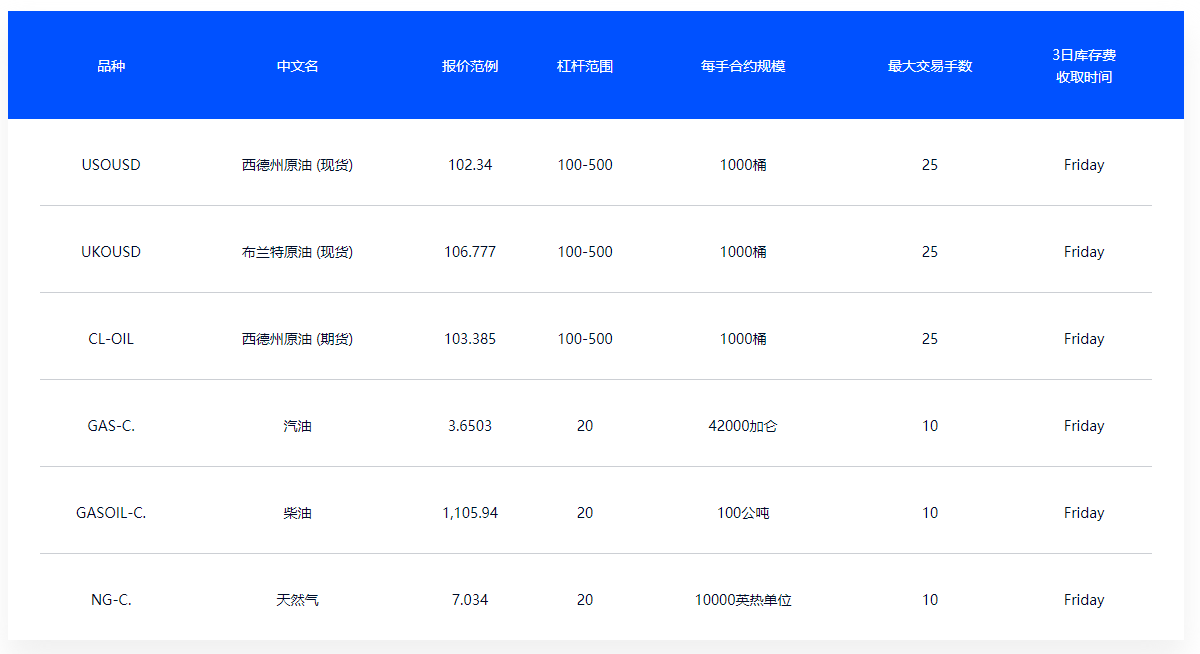Click Friday in the GASOIL-C. row
The image size is (1200, 654).
(1084, 513)
